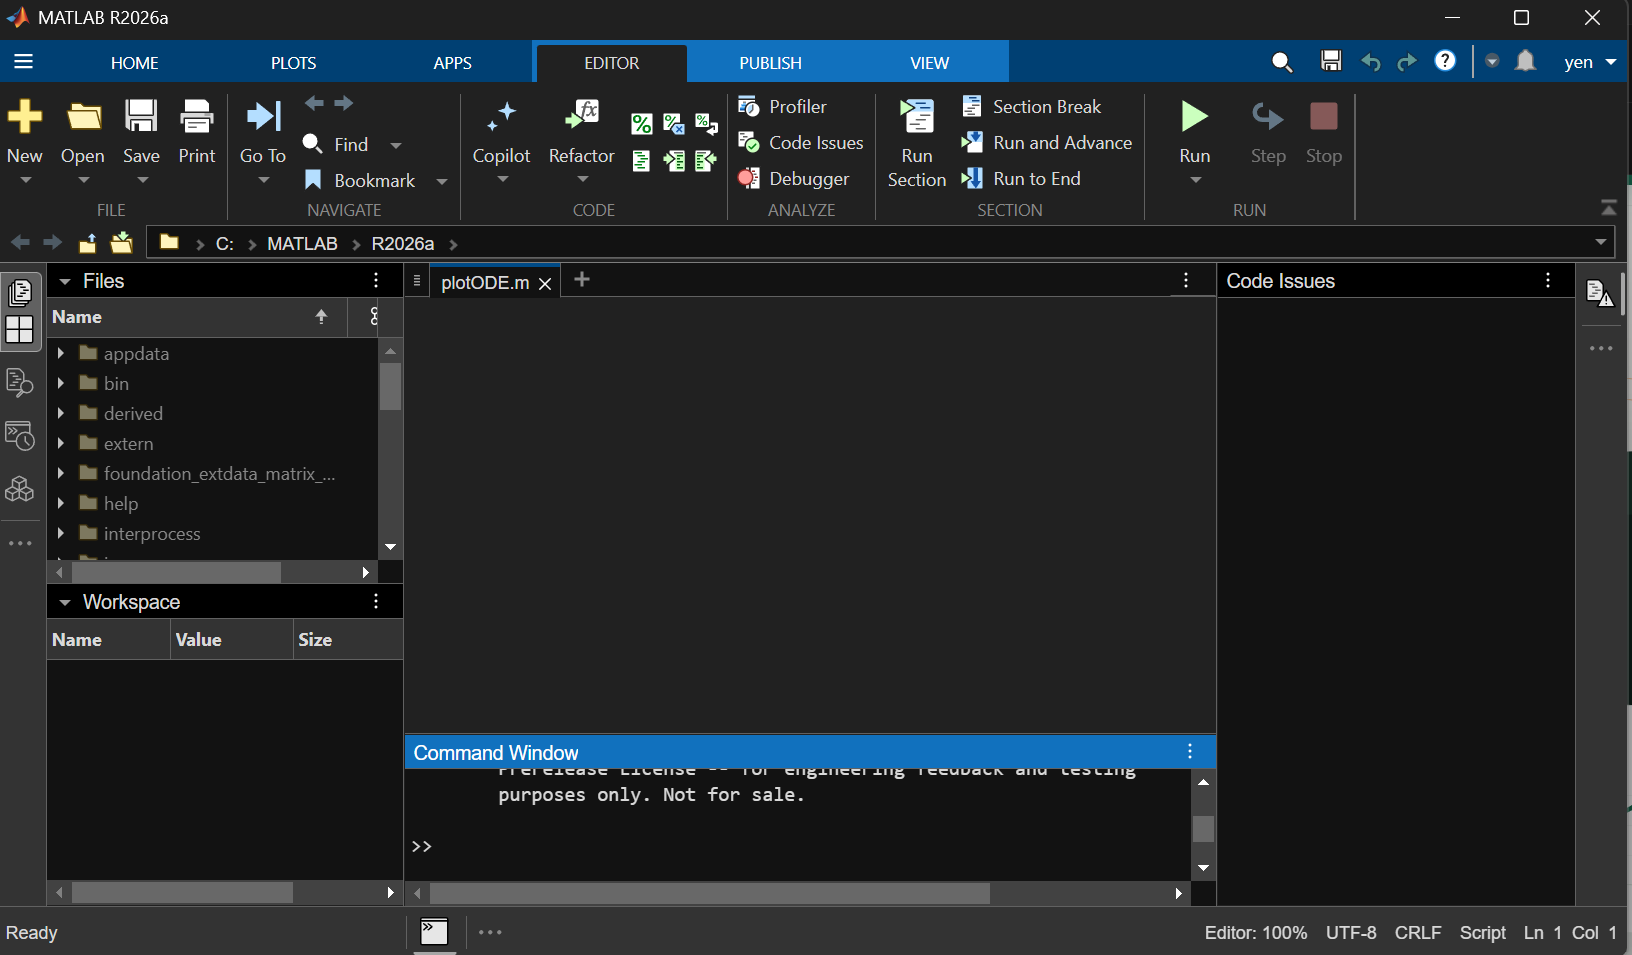Screen dimensions: 1632x955
Task: Show Code Issues from the ribbon
Action: pyautogui.click(x=801, y=142)
